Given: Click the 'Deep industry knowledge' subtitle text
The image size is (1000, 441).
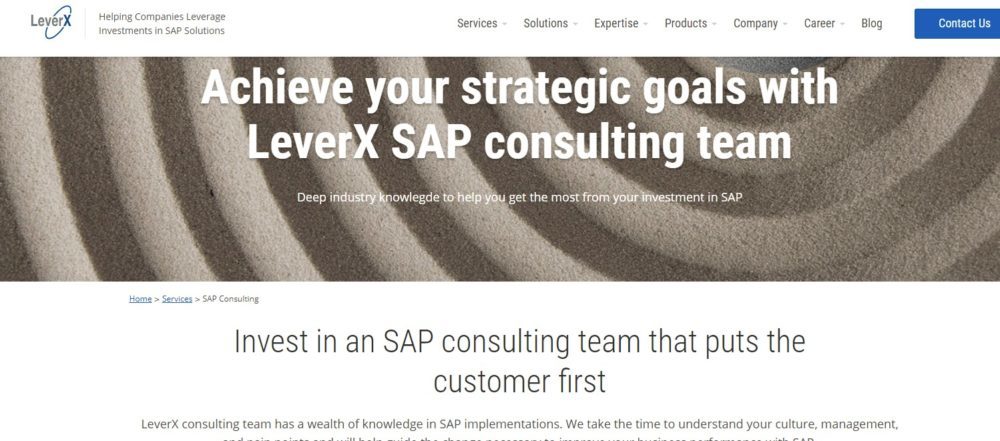Looking at the screenshot, I should pyautogui.click(x=519, y=197).
